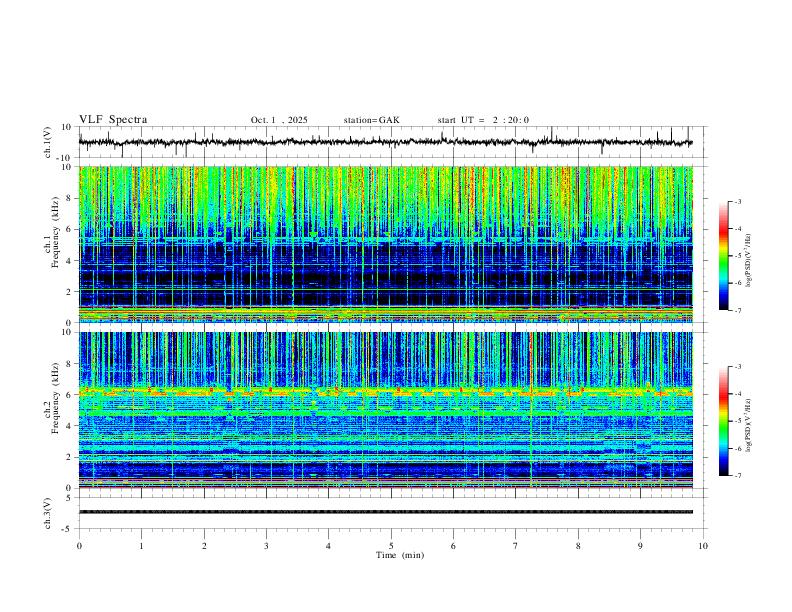Click time-axis tick label "9"
The width and height of the screenshot is (792, 612).
click(640, 546)
